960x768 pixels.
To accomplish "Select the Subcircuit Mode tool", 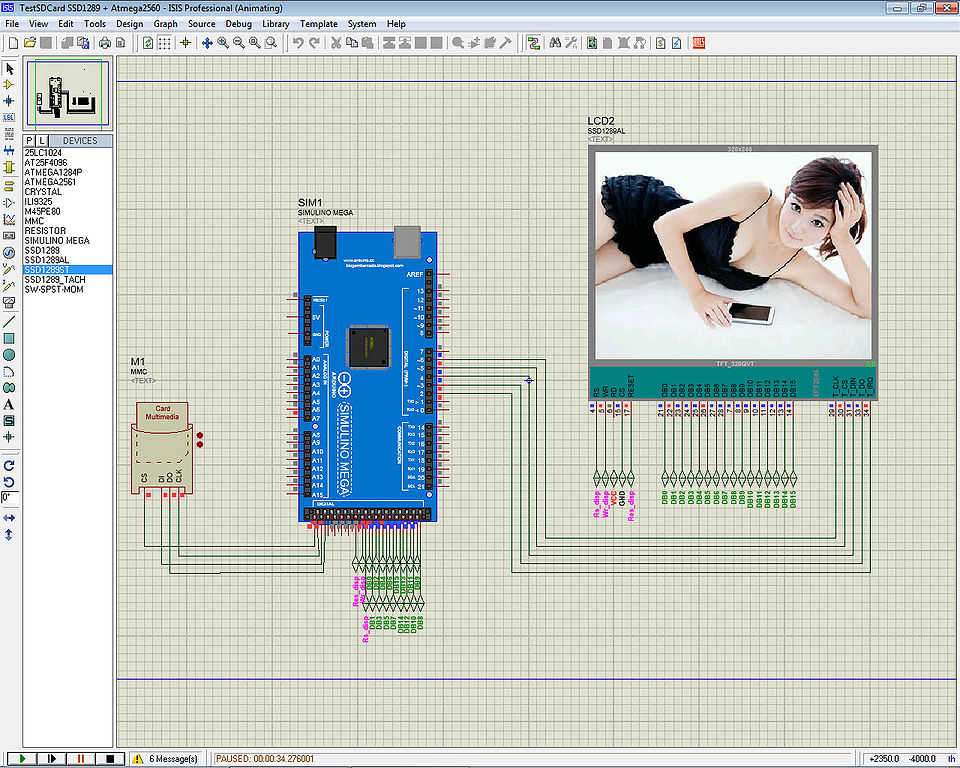I will click(x=9, y=167).
